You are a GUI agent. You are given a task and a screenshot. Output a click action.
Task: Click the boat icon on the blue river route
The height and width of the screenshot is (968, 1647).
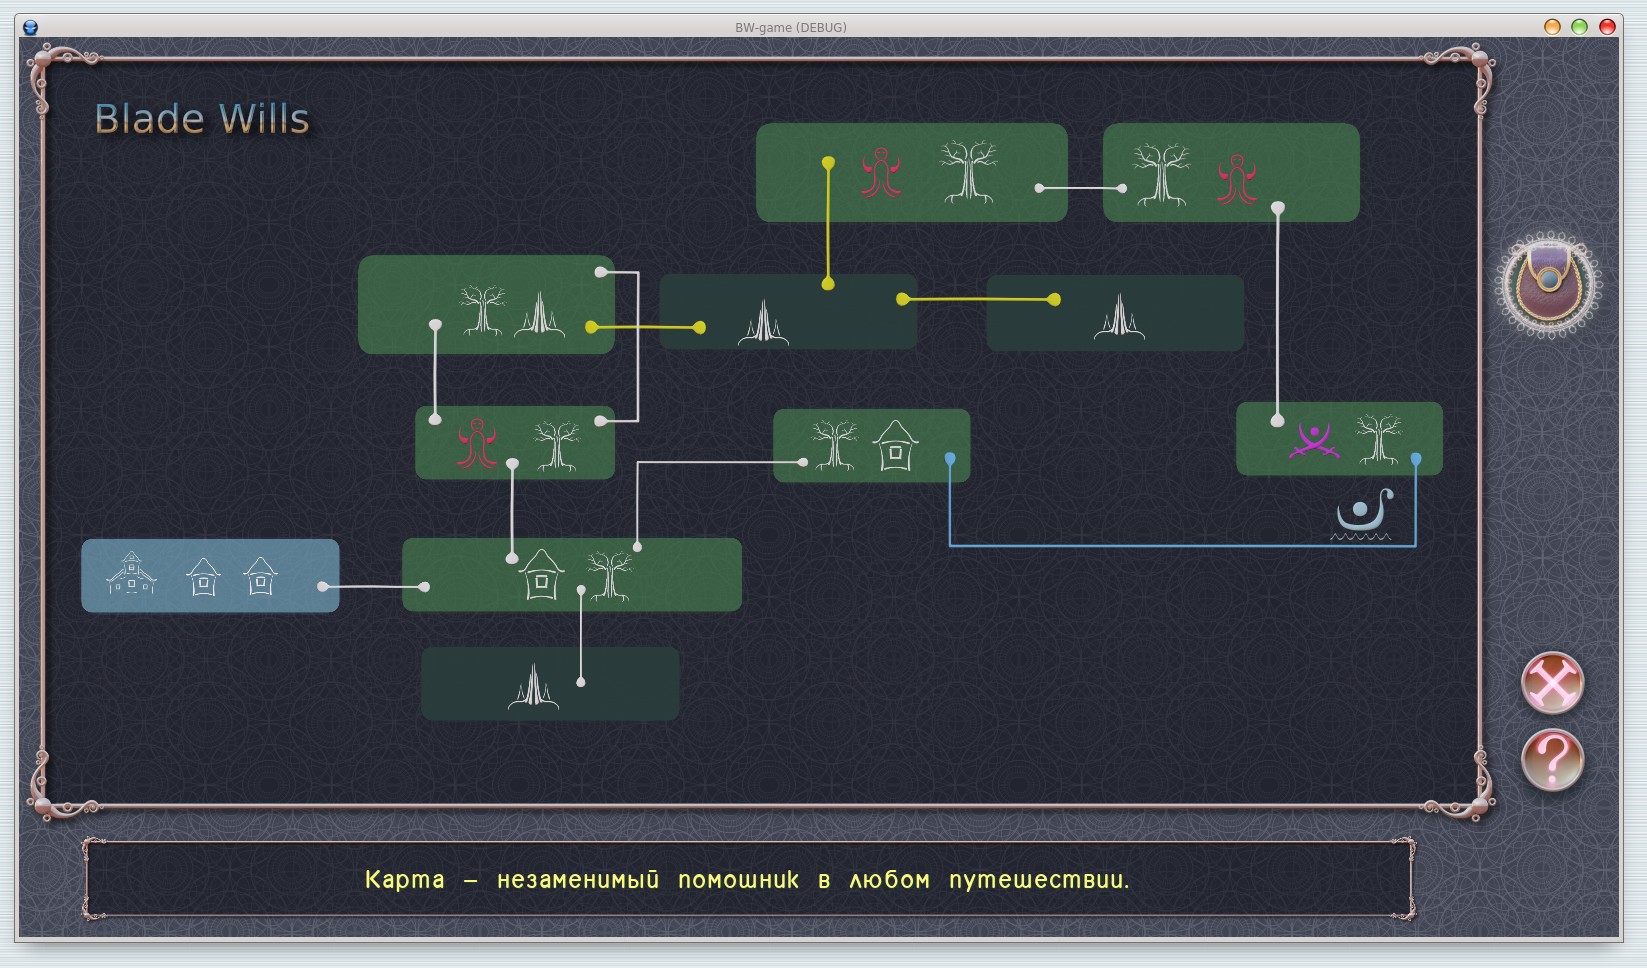(1364, 515)
